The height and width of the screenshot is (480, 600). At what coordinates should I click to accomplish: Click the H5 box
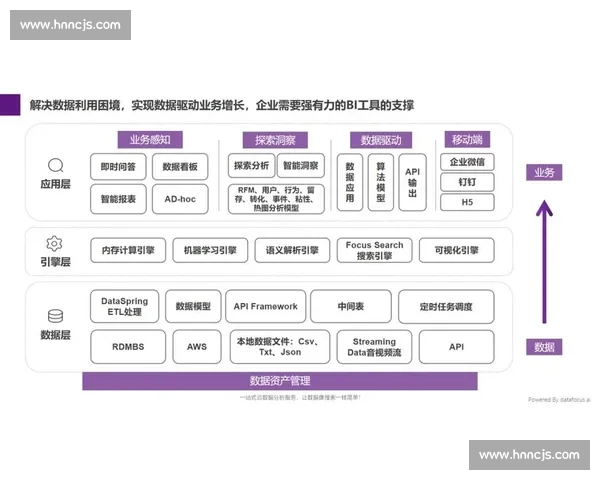point(467,202)
